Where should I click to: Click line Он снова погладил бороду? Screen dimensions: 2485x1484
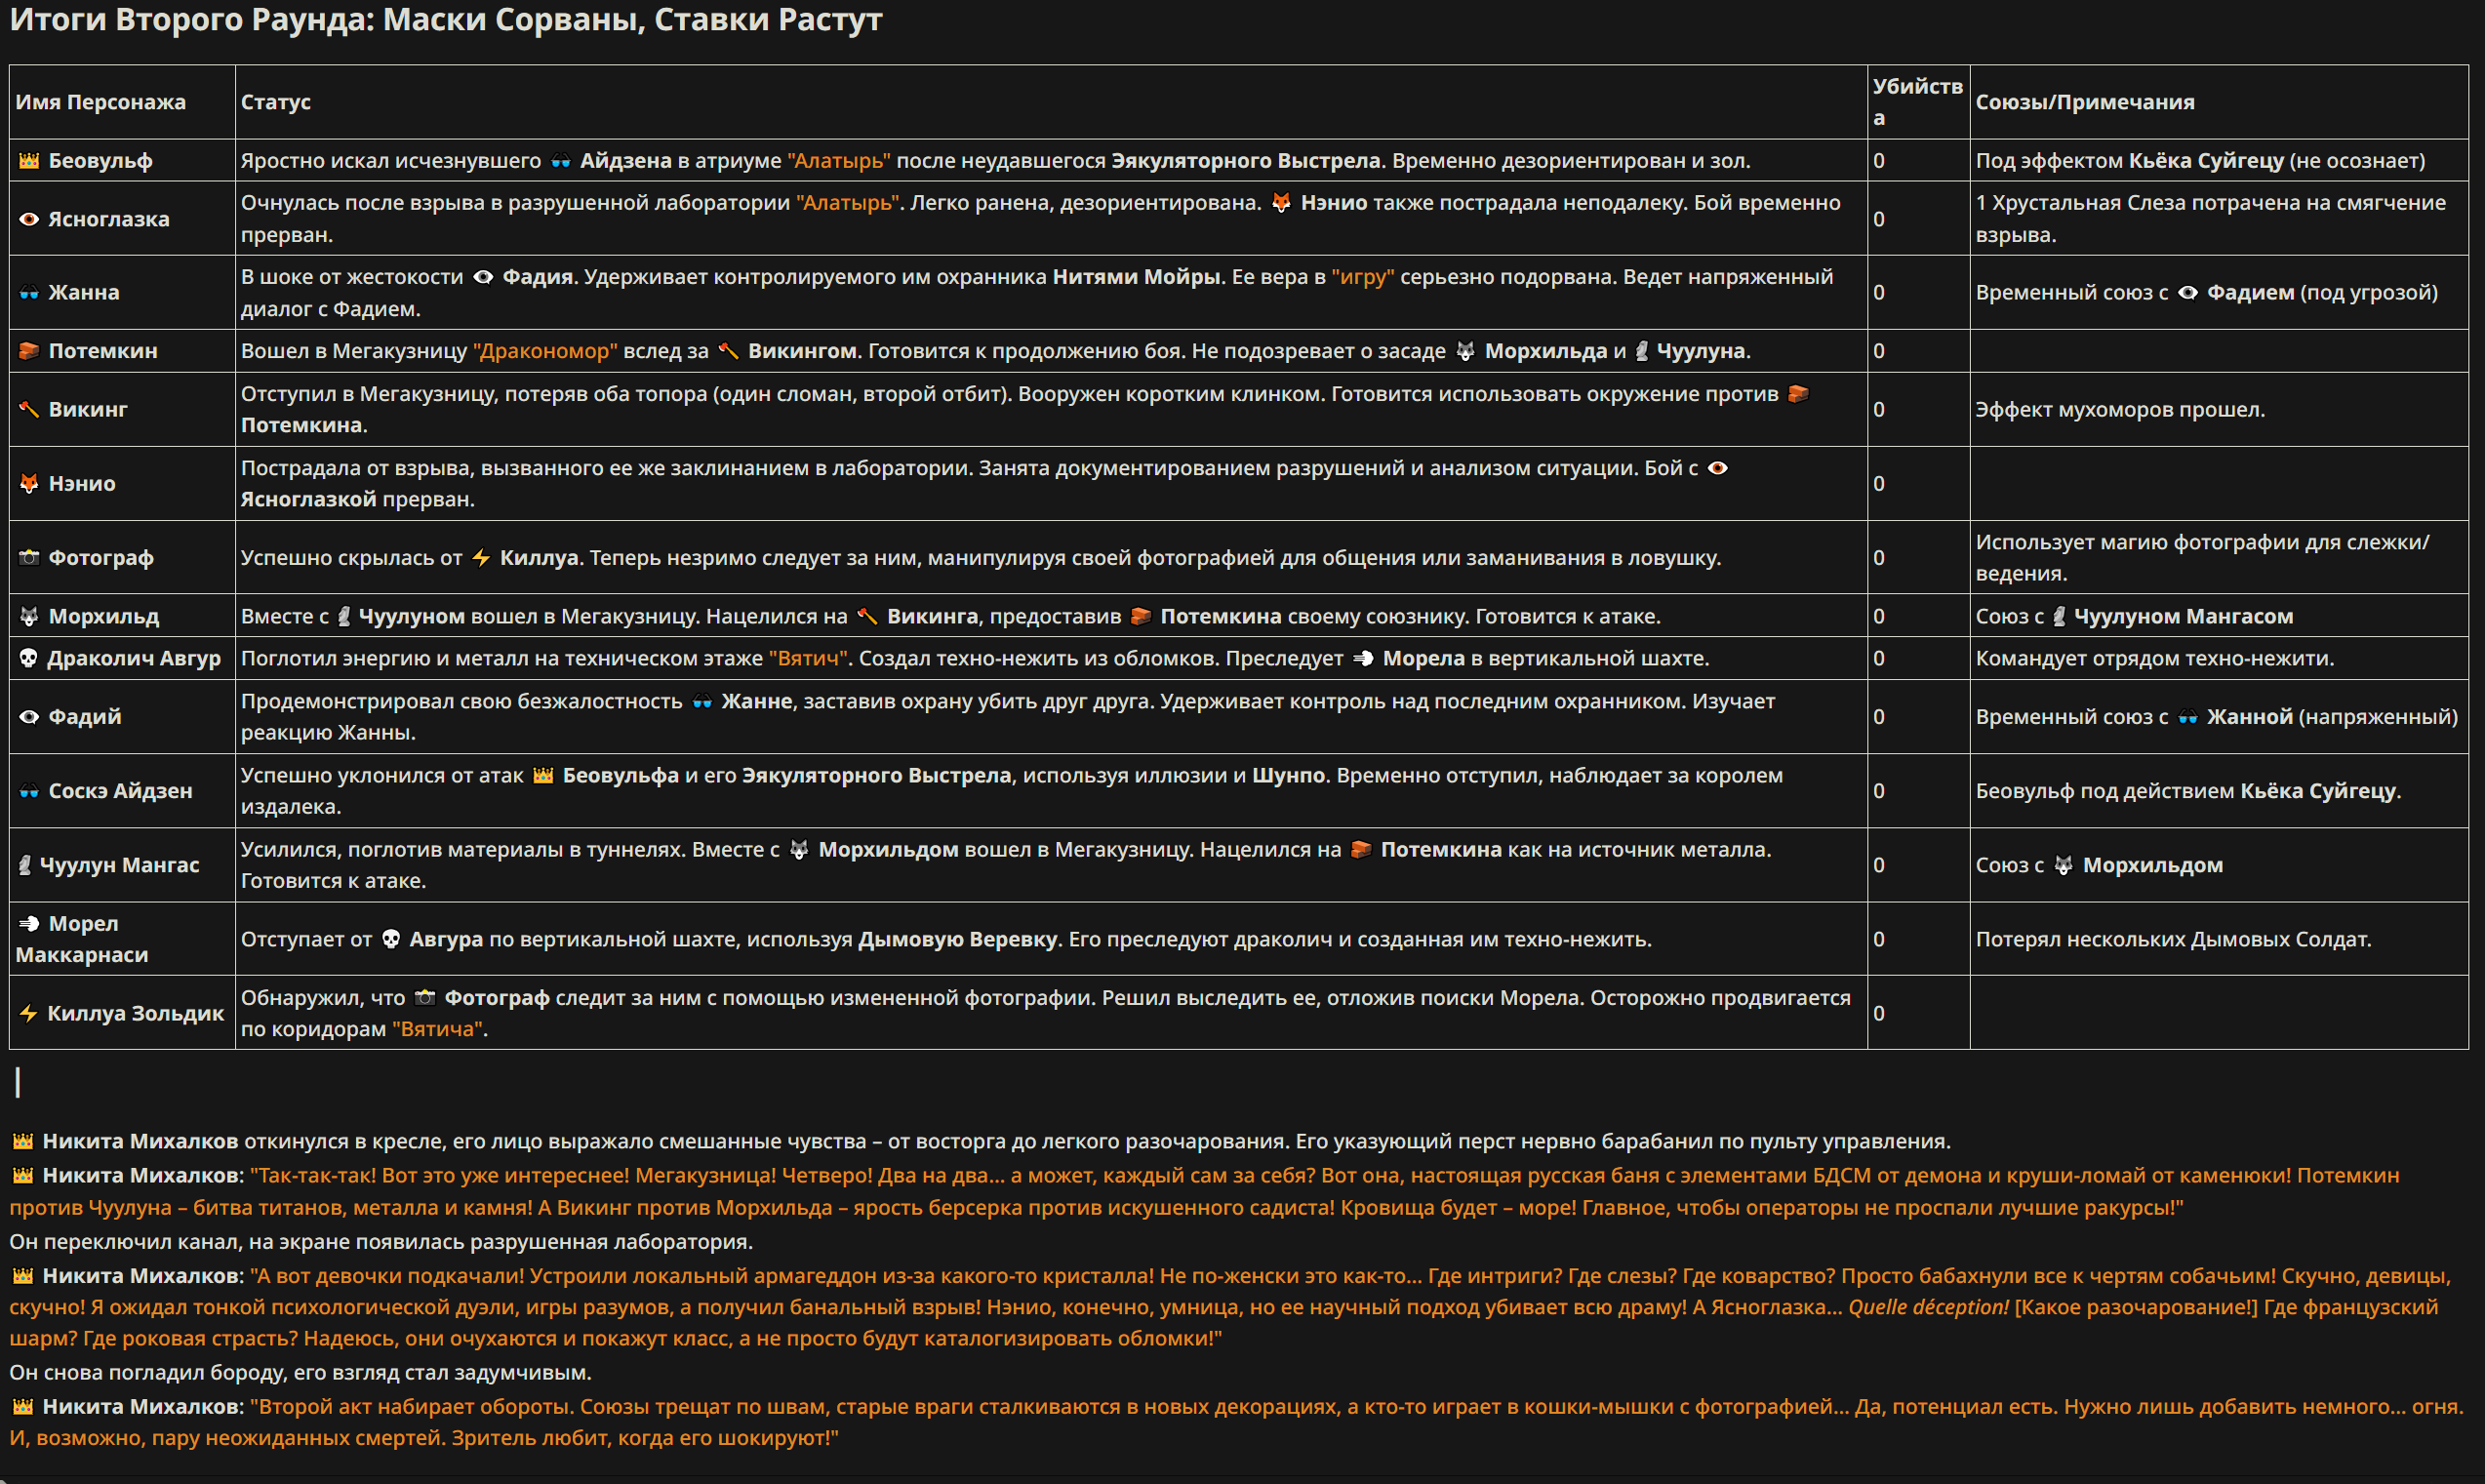point(301,1373)
